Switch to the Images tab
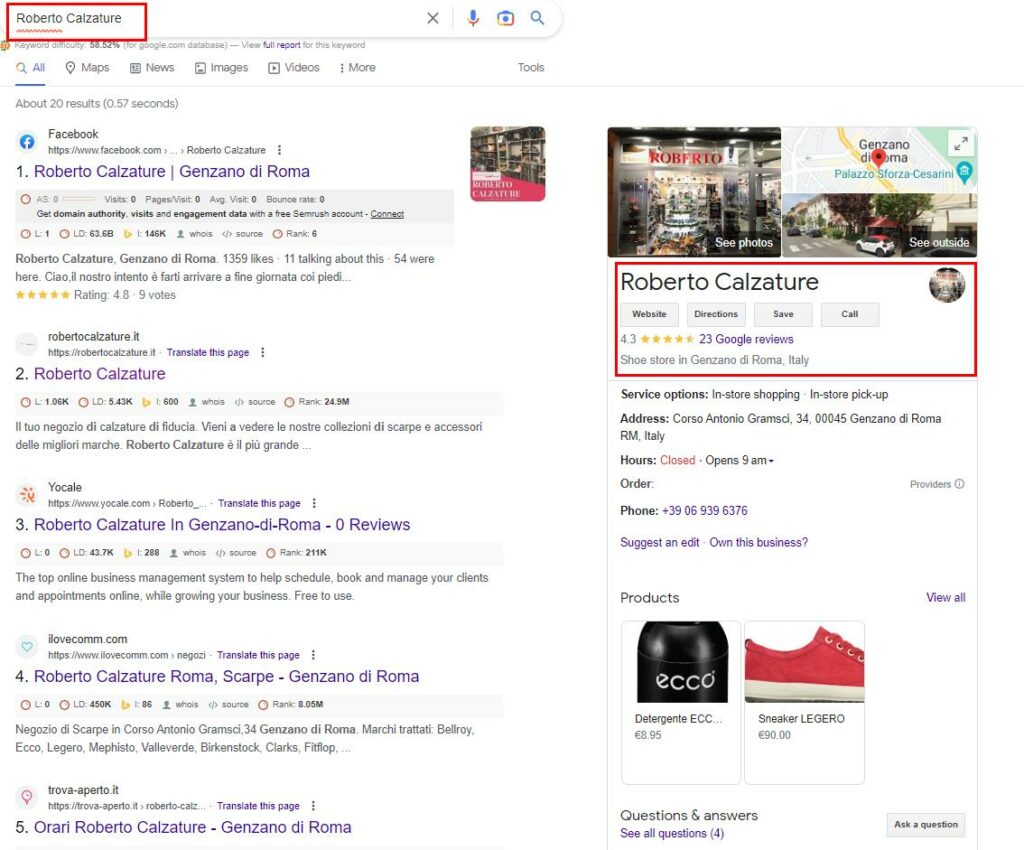 221,67
